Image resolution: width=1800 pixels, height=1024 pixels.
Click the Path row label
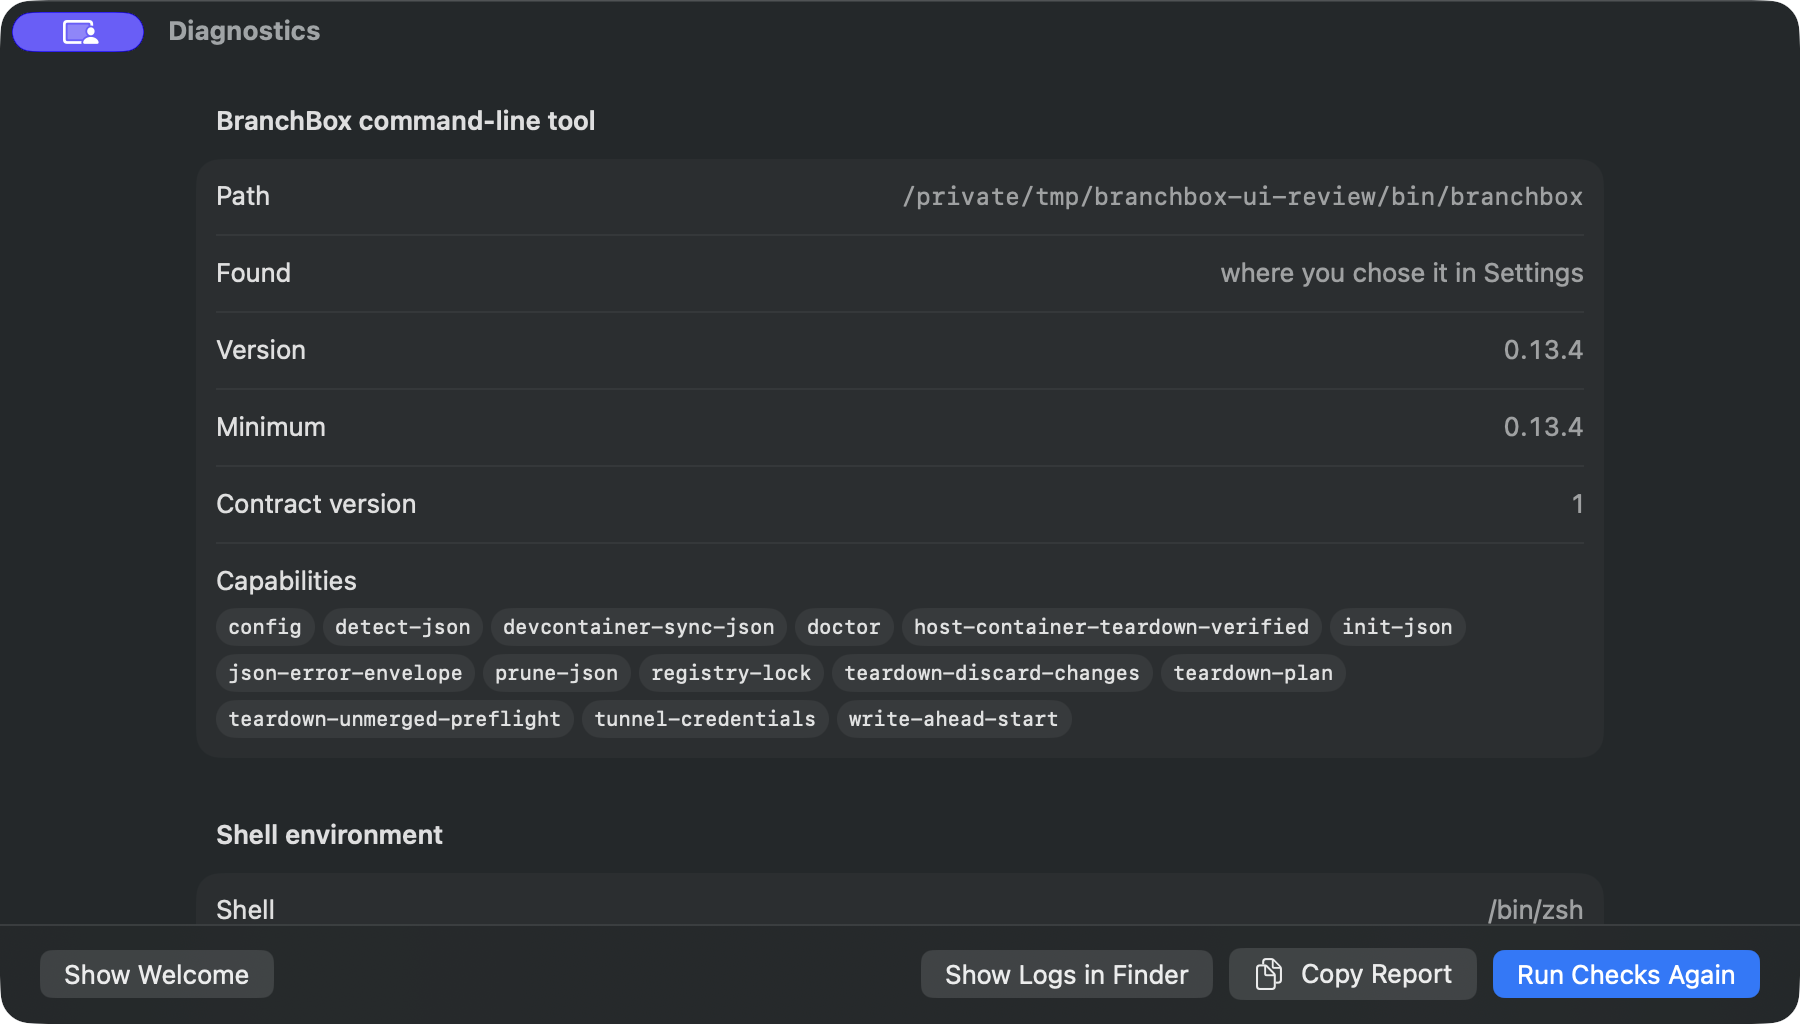click(x=243, y=196)
